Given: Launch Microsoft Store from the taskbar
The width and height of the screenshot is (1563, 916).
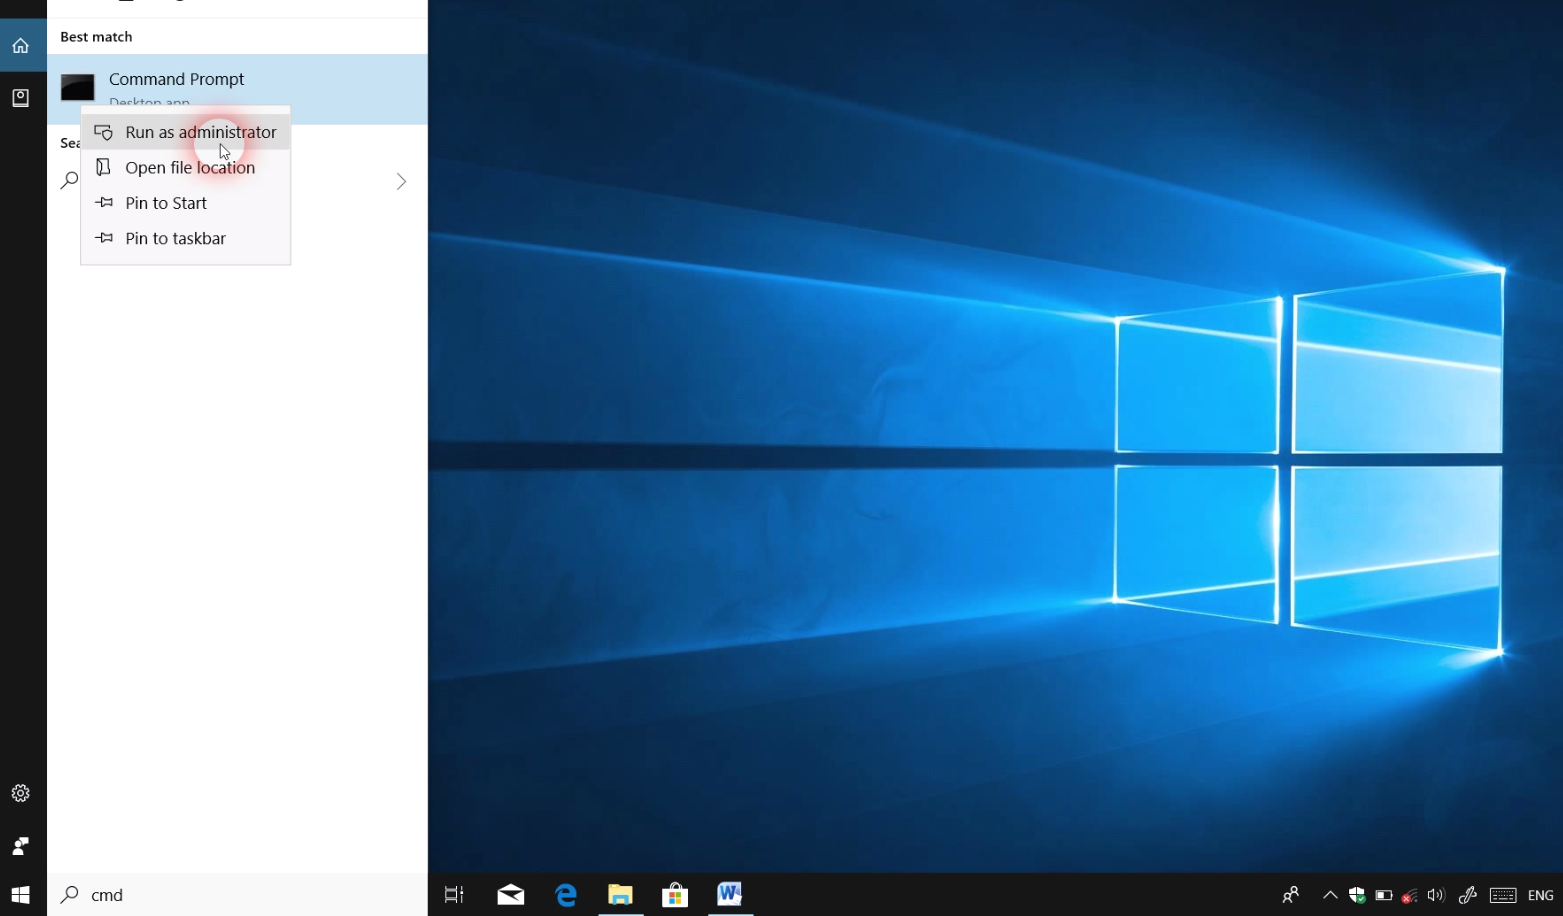Looking at the screenshot, I should pos(675,895).
